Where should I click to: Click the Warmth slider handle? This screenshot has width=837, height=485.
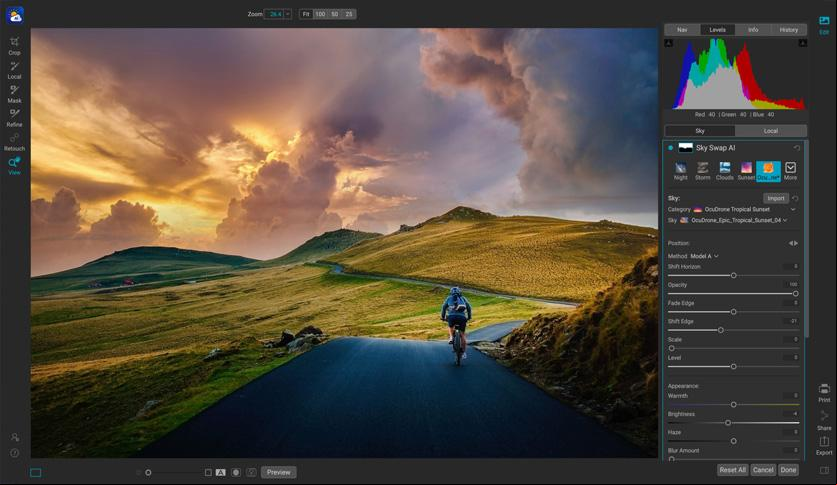pos(733,404)
